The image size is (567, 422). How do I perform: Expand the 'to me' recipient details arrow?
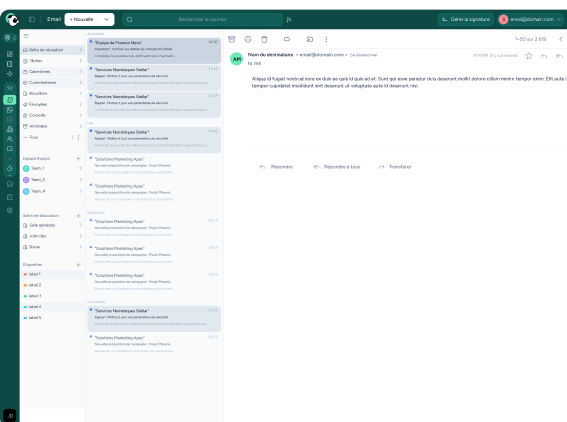pyautogui.click(x=264, y=63)
